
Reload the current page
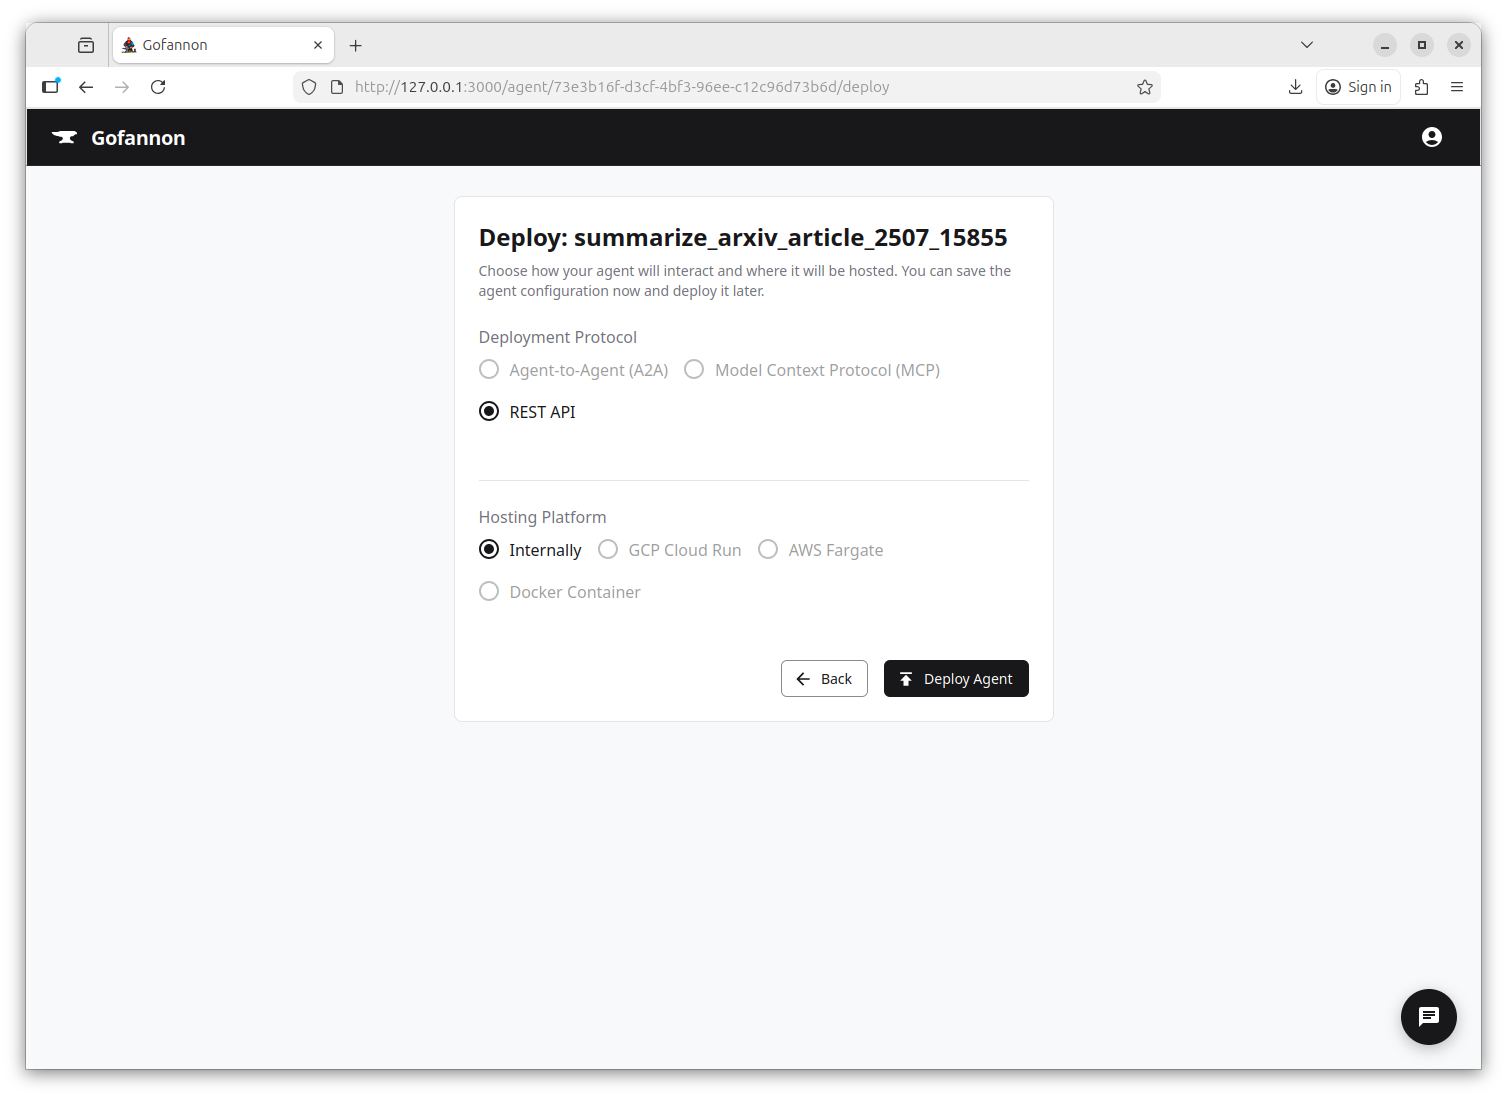[x=158, y=87]
